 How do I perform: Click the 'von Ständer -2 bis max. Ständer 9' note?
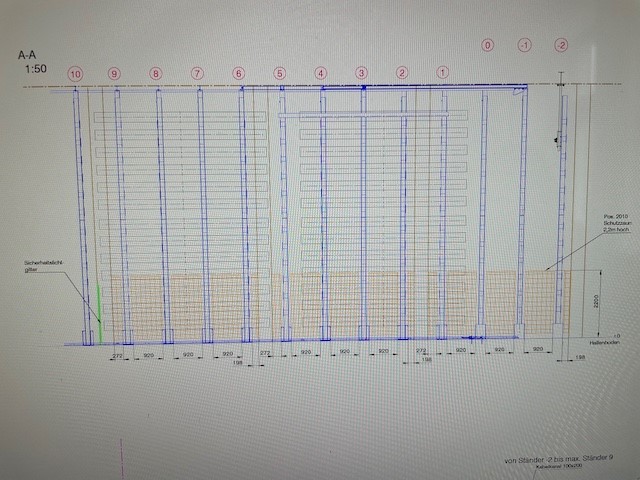click(559, 459)
